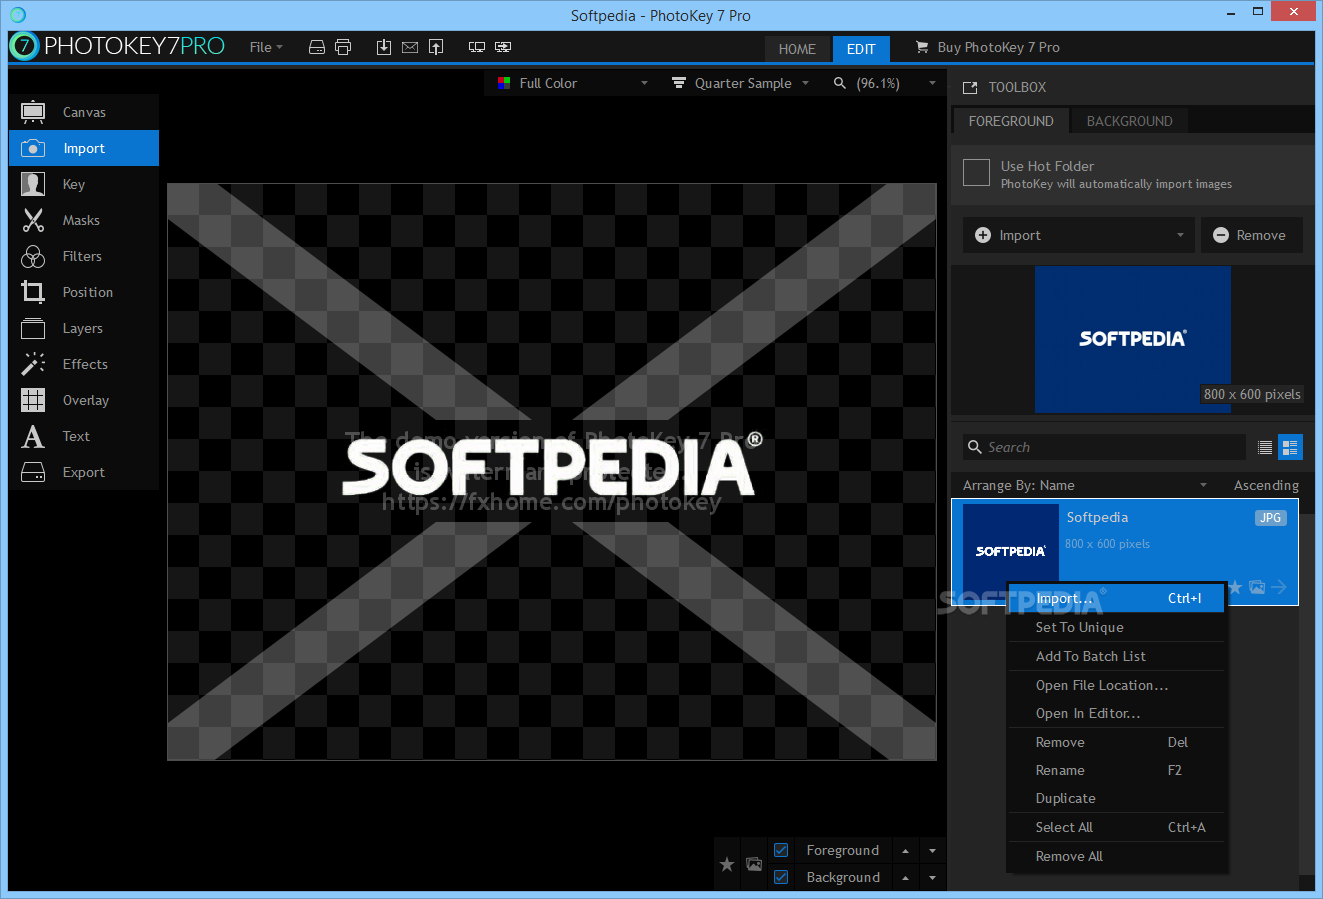Pop out the Toolbox panel icon
Screen dimensions: 1323x899
coord(970,88)
